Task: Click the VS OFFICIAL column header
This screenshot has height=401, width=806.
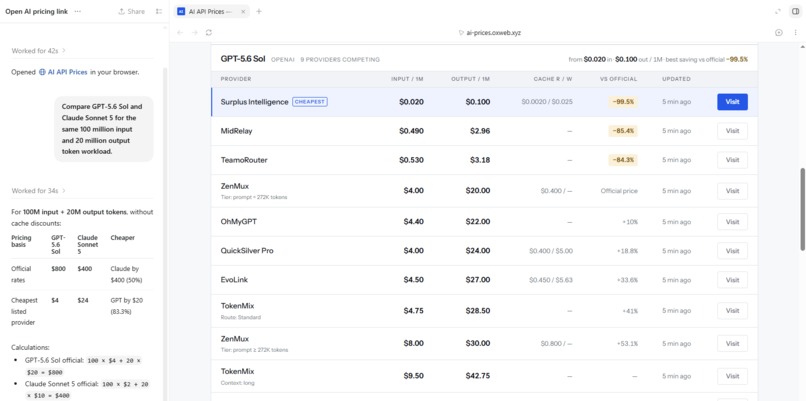Action: click(x=618, y=79)
